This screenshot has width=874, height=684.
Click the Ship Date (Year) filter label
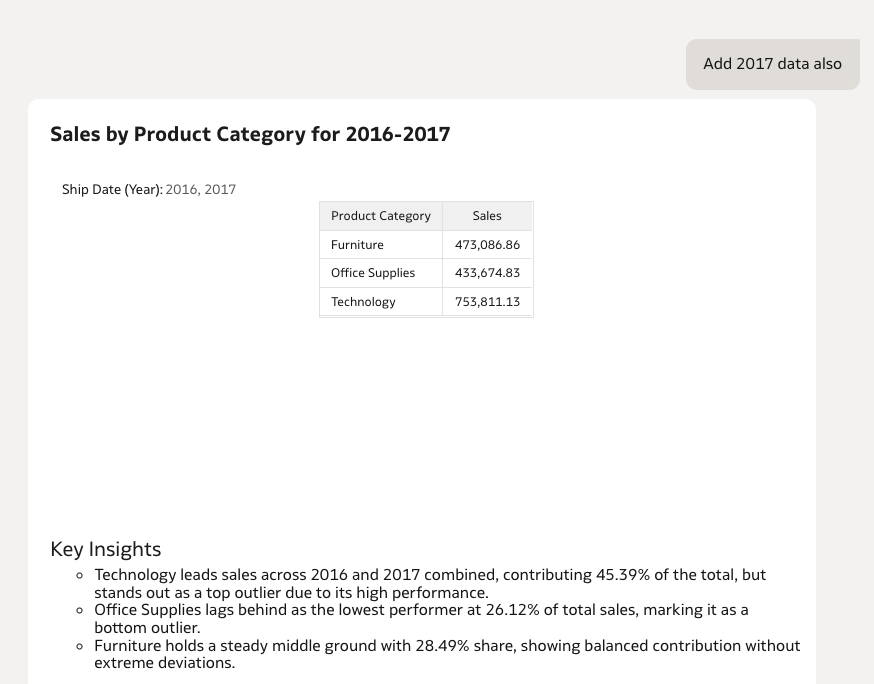click(x=112, y=189)
